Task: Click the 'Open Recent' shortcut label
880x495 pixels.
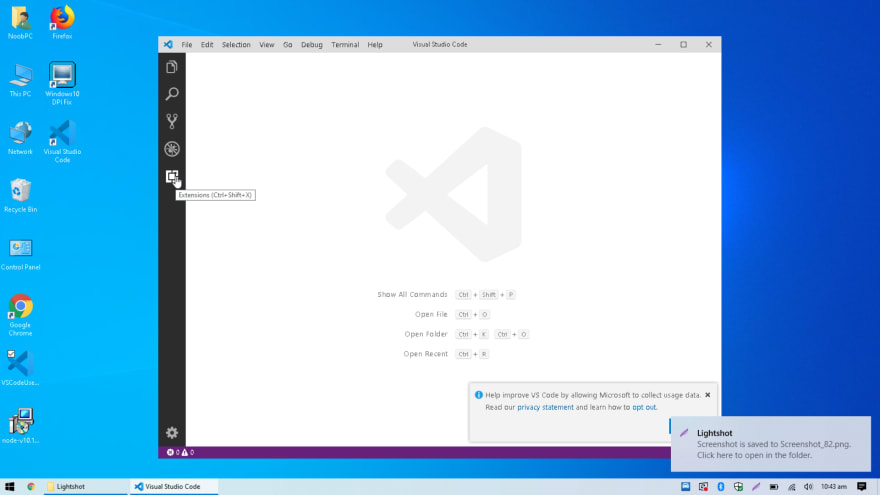Action: [425, 354]
